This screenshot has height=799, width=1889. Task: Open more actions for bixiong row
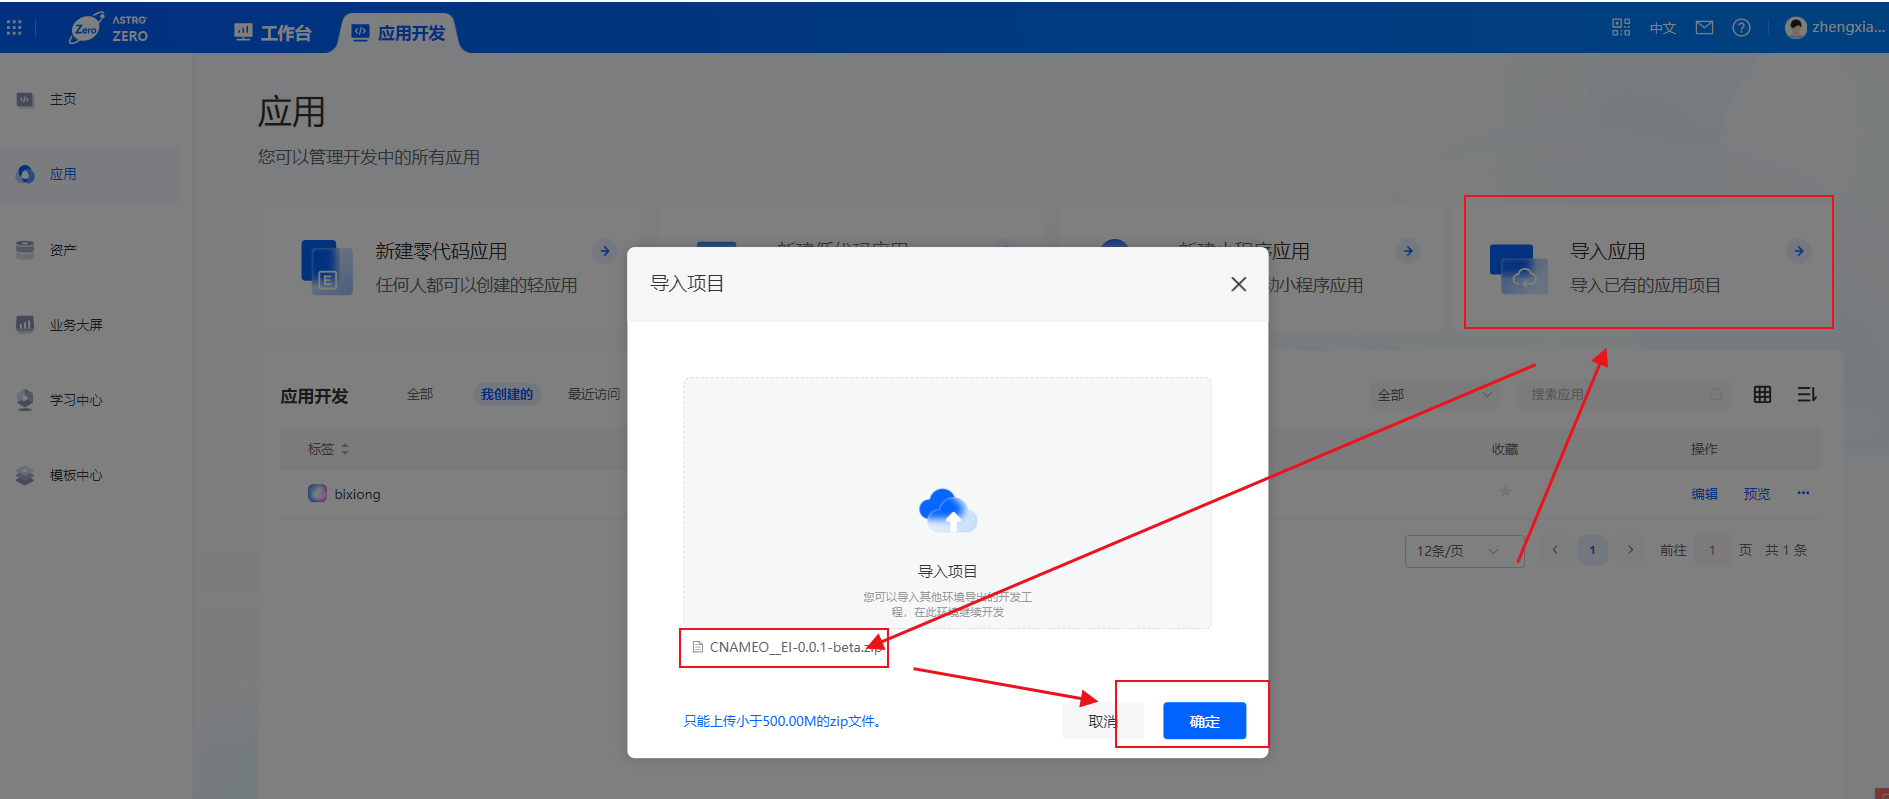[1803, 493]
